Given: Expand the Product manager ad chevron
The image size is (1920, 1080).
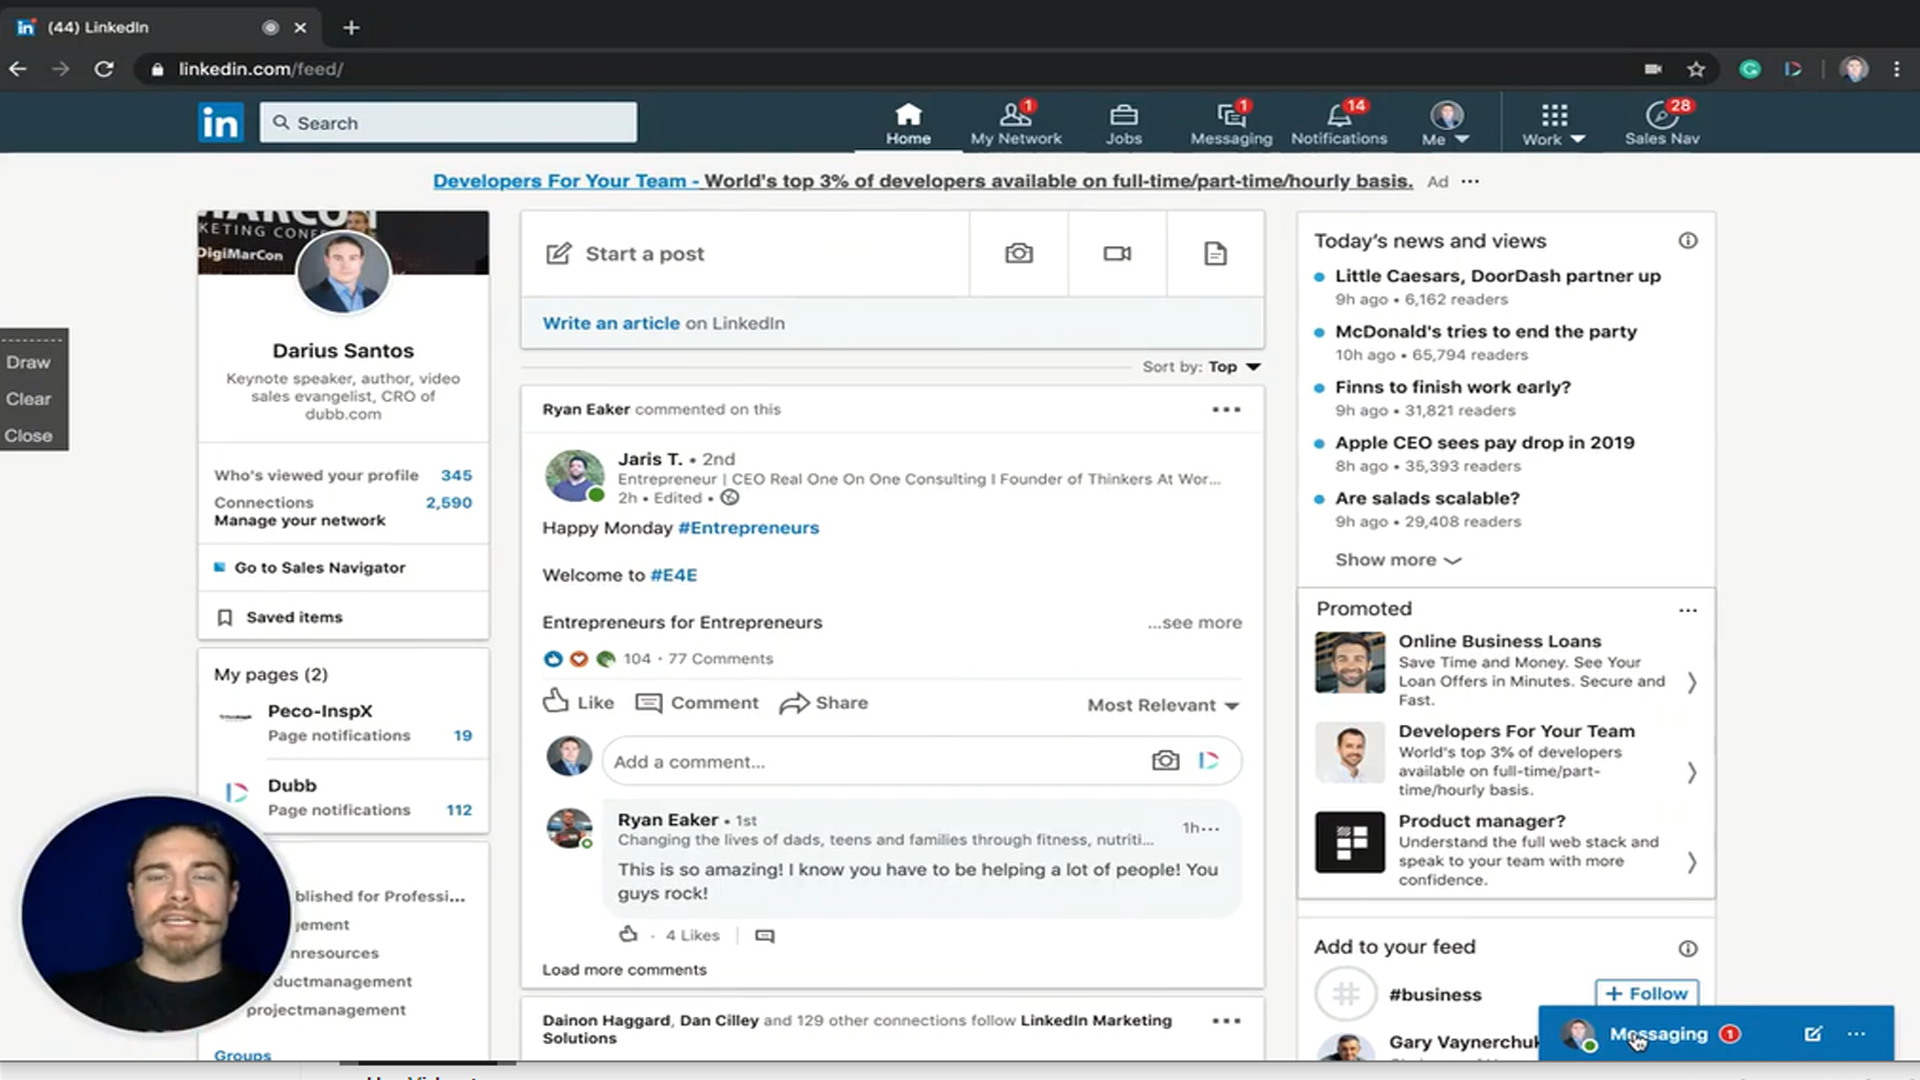Looking at the screenshot, I should point(1691,862).
